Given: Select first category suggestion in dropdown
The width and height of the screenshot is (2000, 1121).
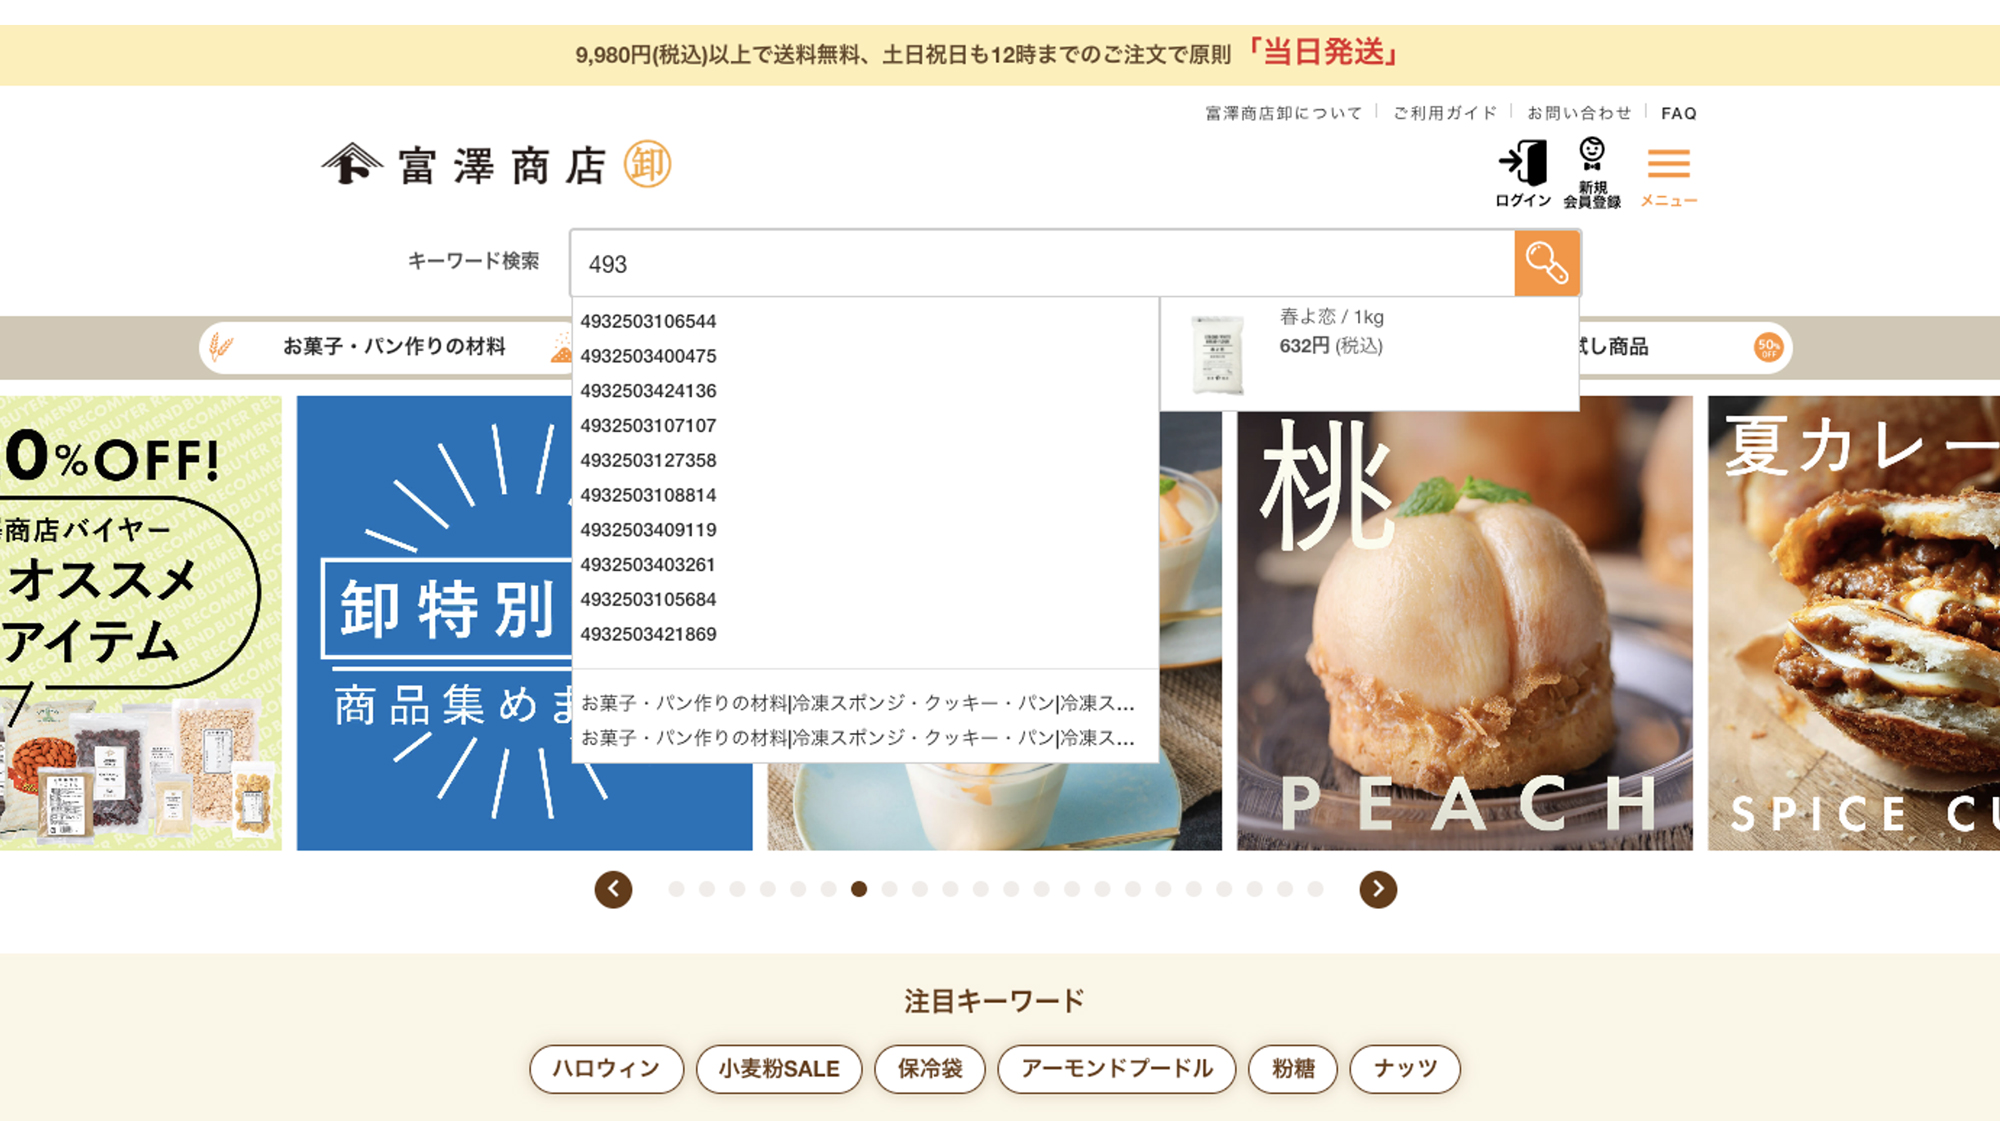Looking at the screenshot, I should coord(857,703).
